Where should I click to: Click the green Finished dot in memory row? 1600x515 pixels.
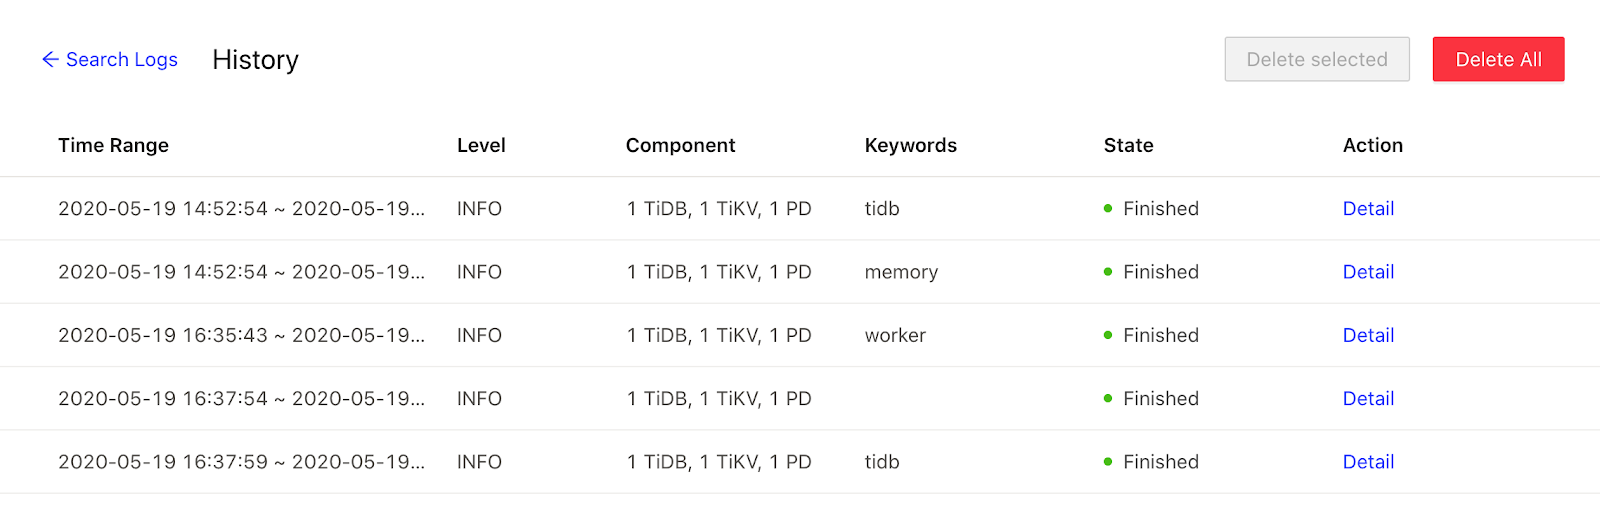(1108, 272)
